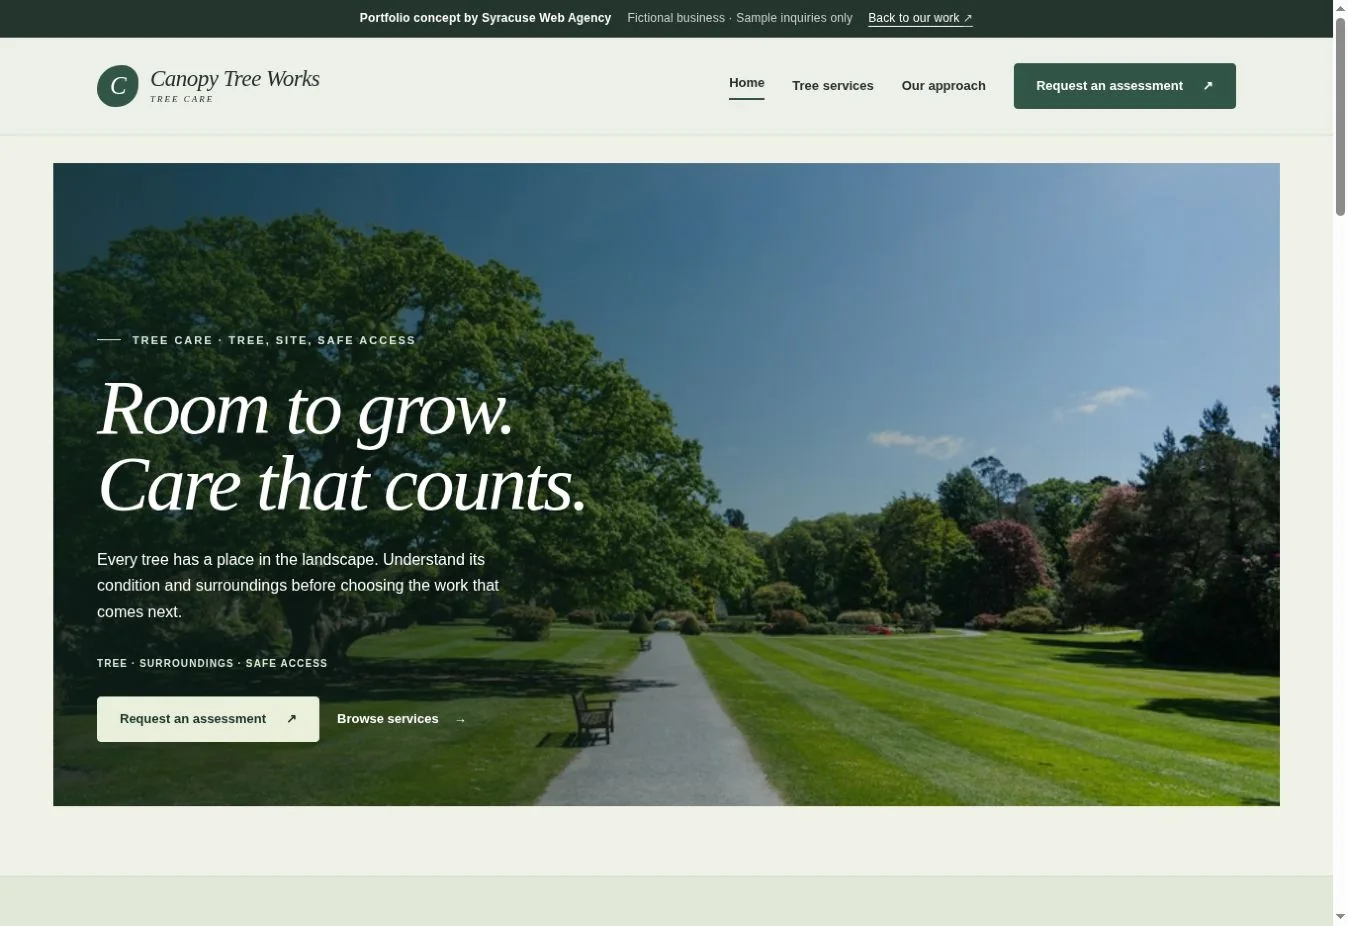Click the paragraph starting 'Every tree has a place'
This screenshot has width=1348, height=926.
(x=298, y=586)
